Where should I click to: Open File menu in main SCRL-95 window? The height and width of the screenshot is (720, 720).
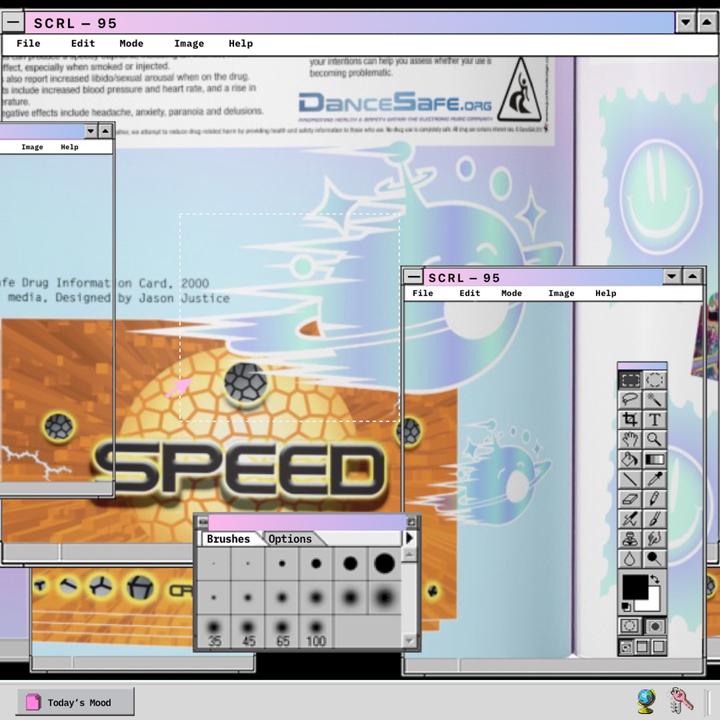click(28, 44)
